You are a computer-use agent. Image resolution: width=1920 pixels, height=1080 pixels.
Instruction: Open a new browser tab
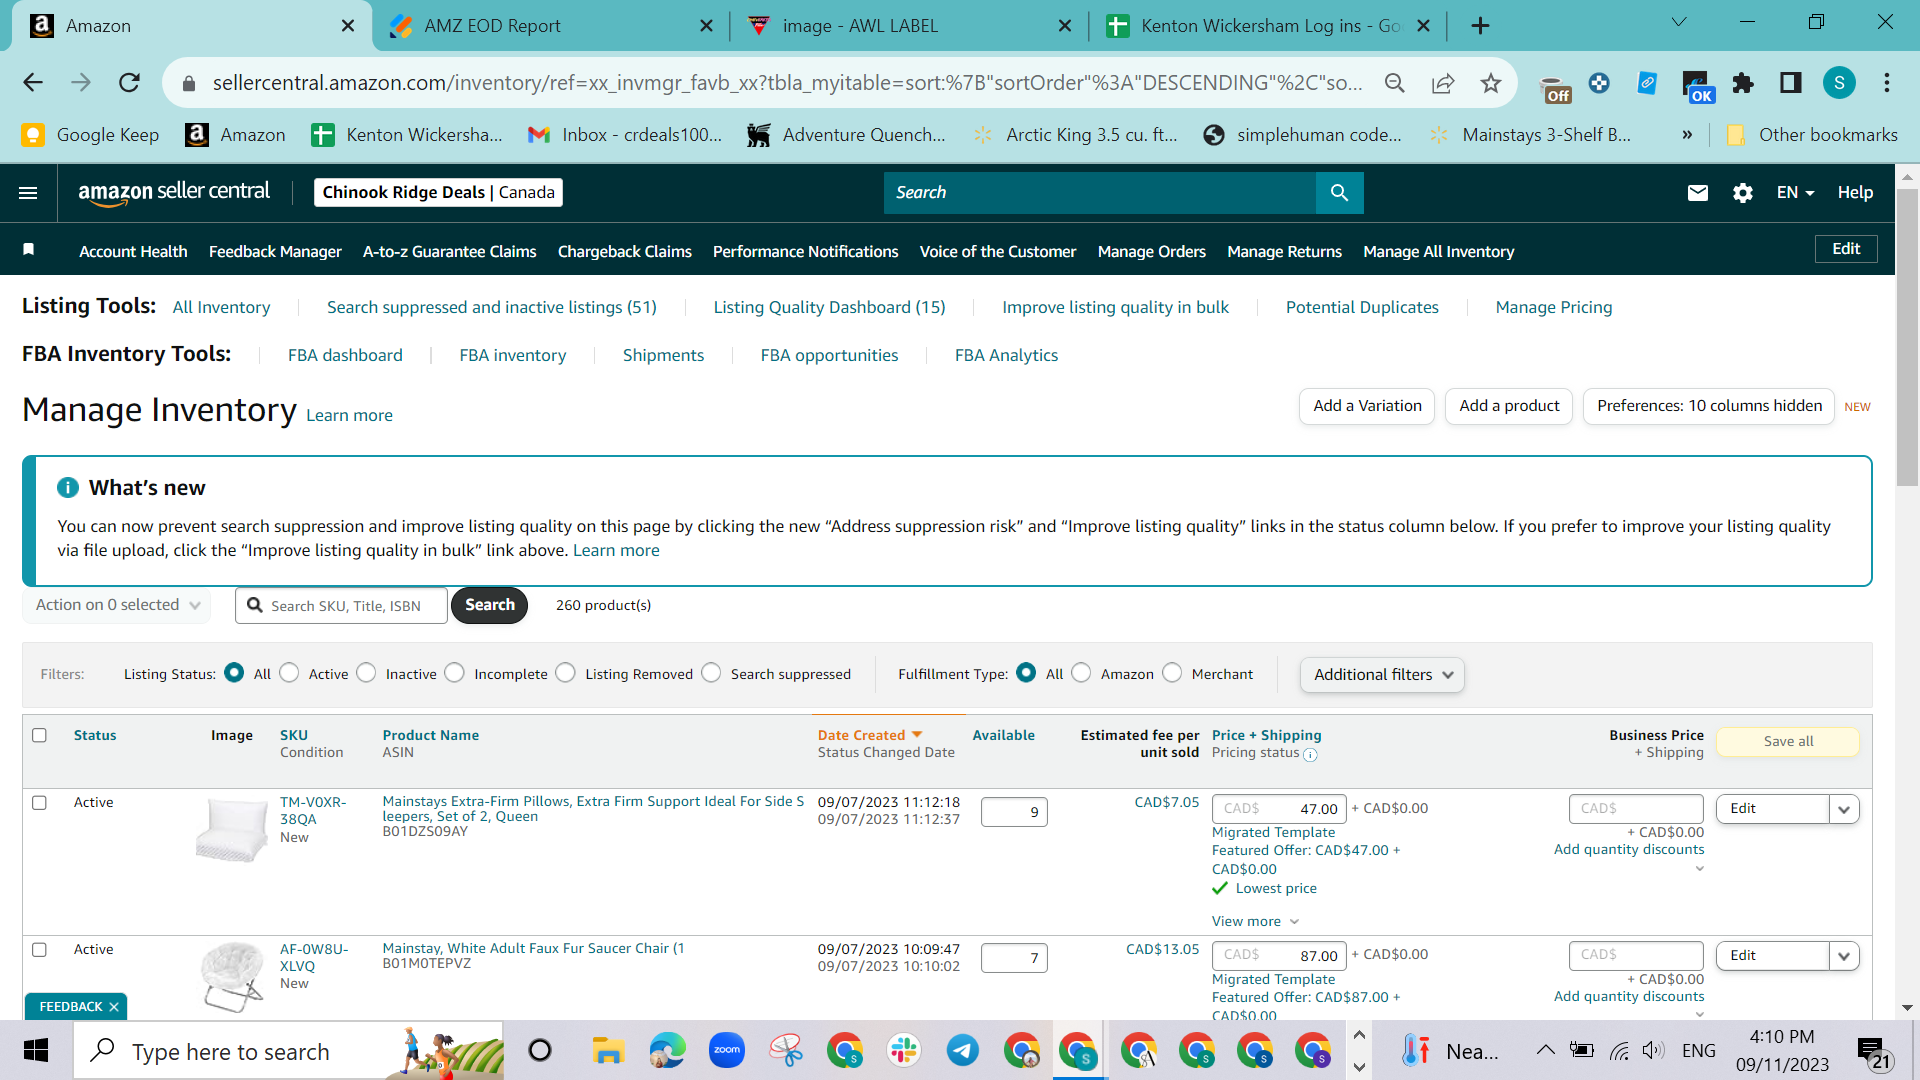click(1480, 26)
